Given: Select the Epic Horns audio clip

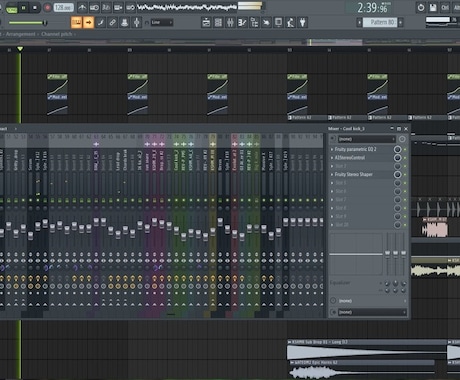Looking at the screenshot, I should click(x=362, y=369).
